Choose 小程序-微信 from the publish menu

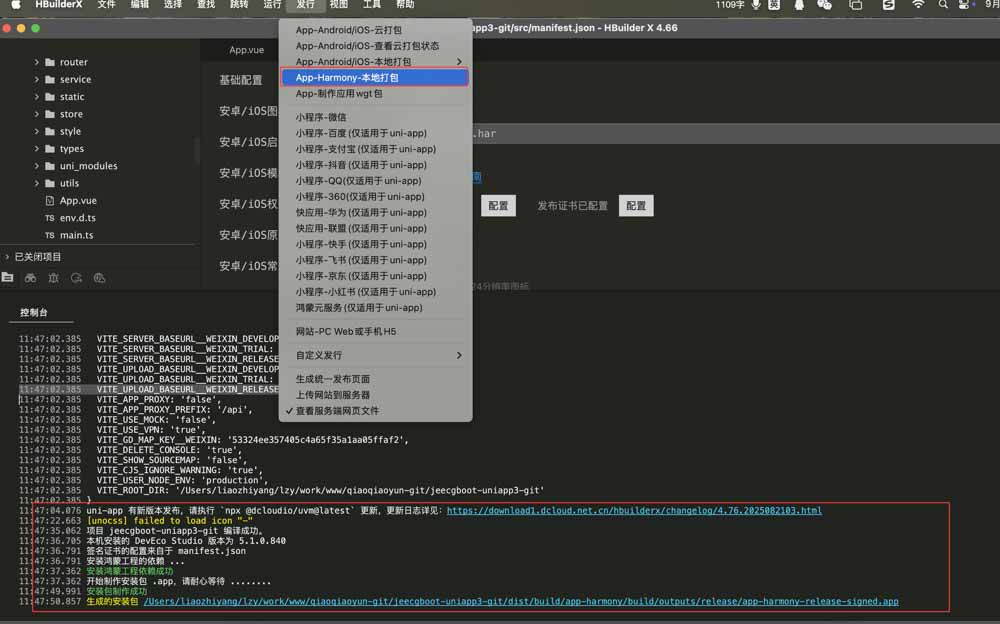[x=321, y=117]
